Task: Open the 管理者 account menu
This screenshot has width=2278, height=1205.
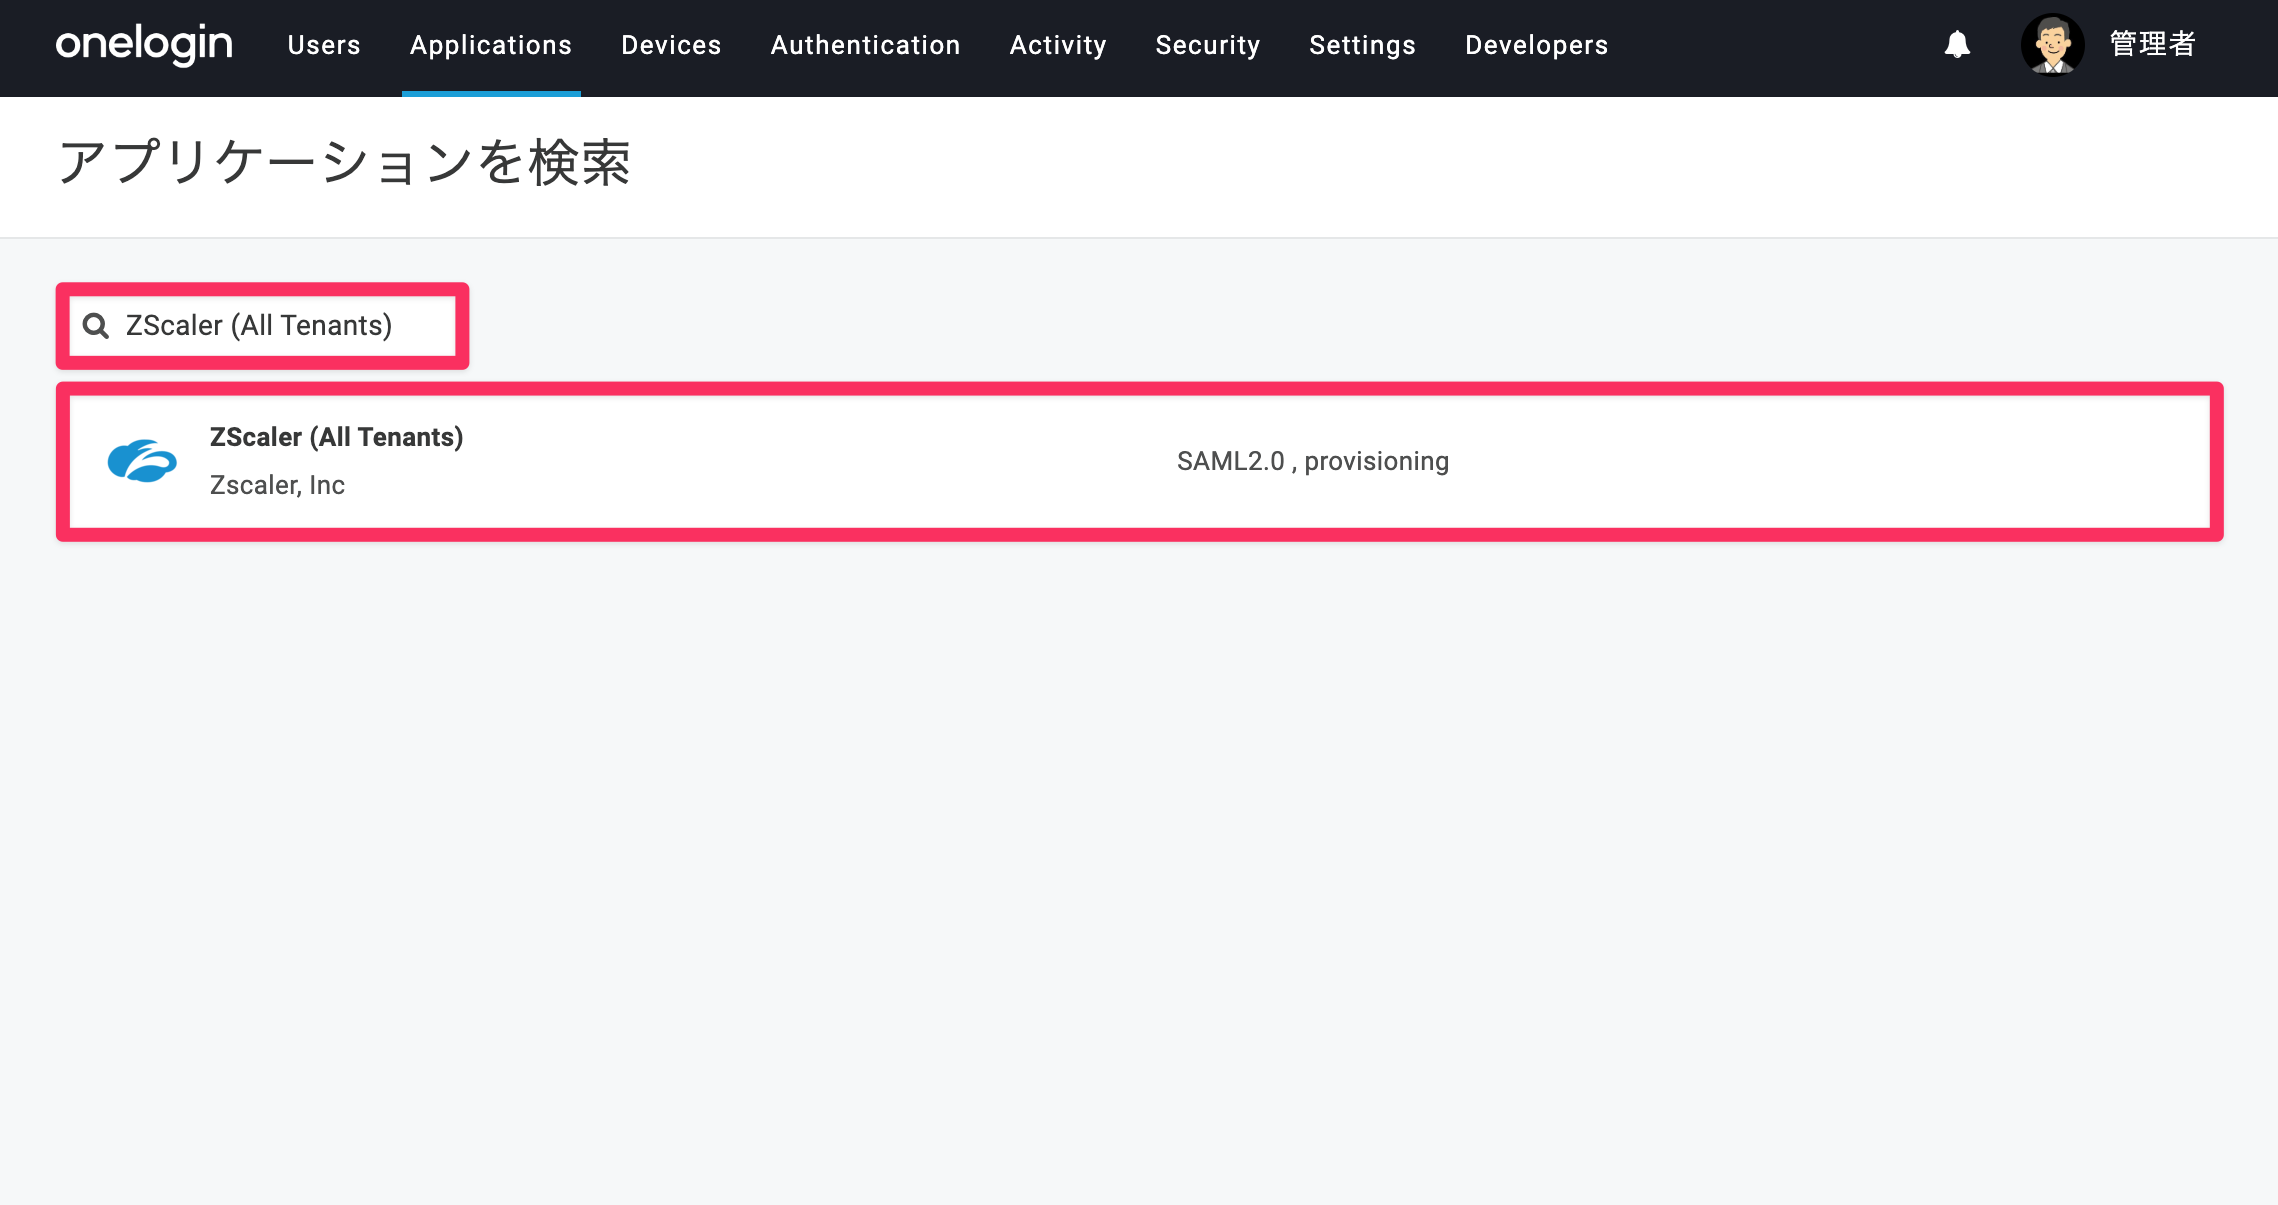Action: click(2153, 45)
